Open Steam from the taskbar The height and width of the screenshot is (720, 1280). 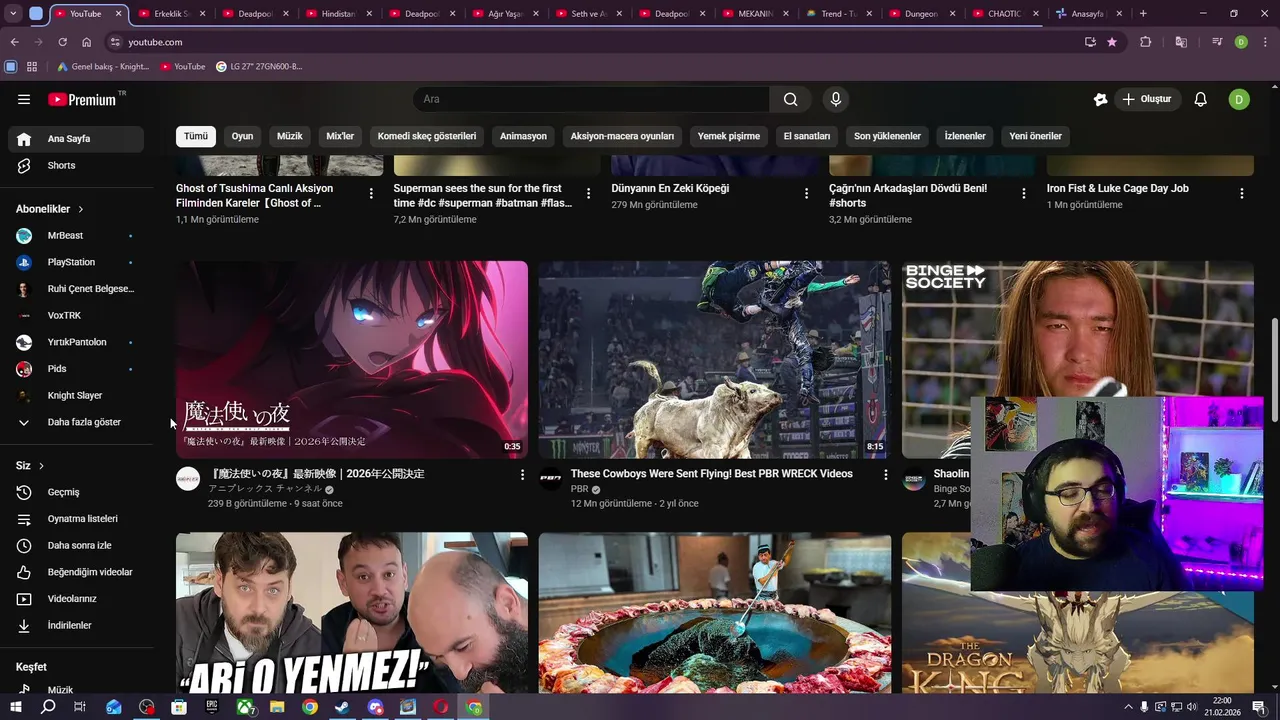click(342, 707)
